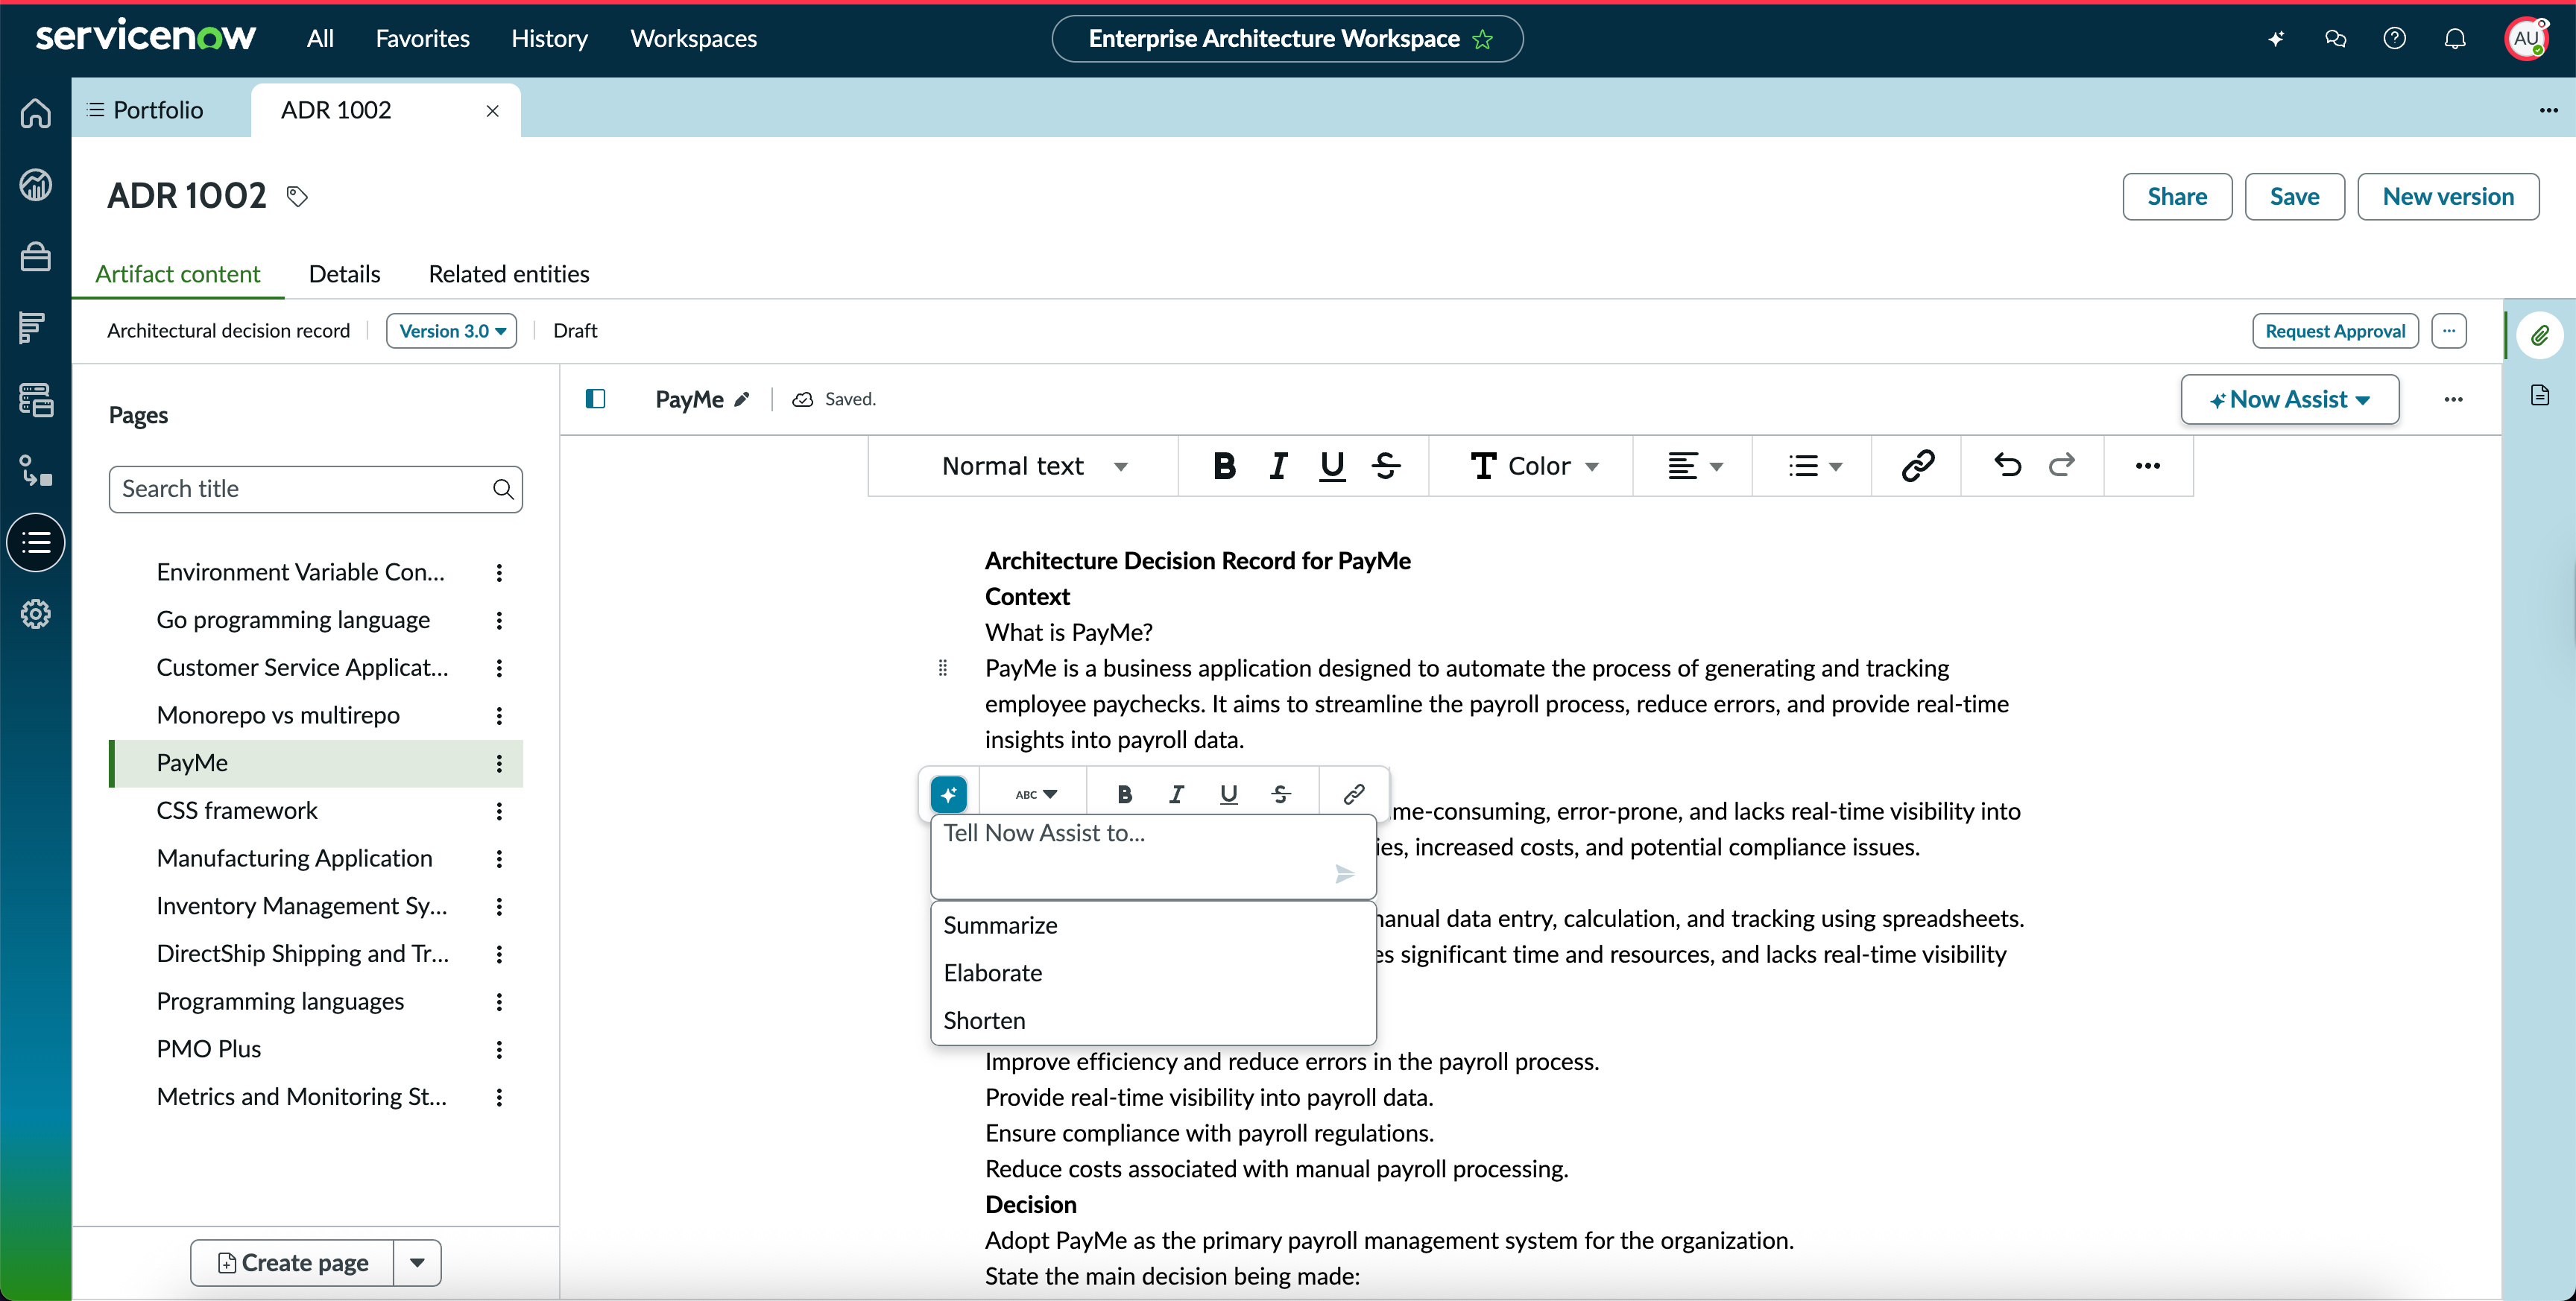Click the tag icon next to ADR 1002
The width and height of the screenshot is (2576, 1301).
(x=297, y=196)
